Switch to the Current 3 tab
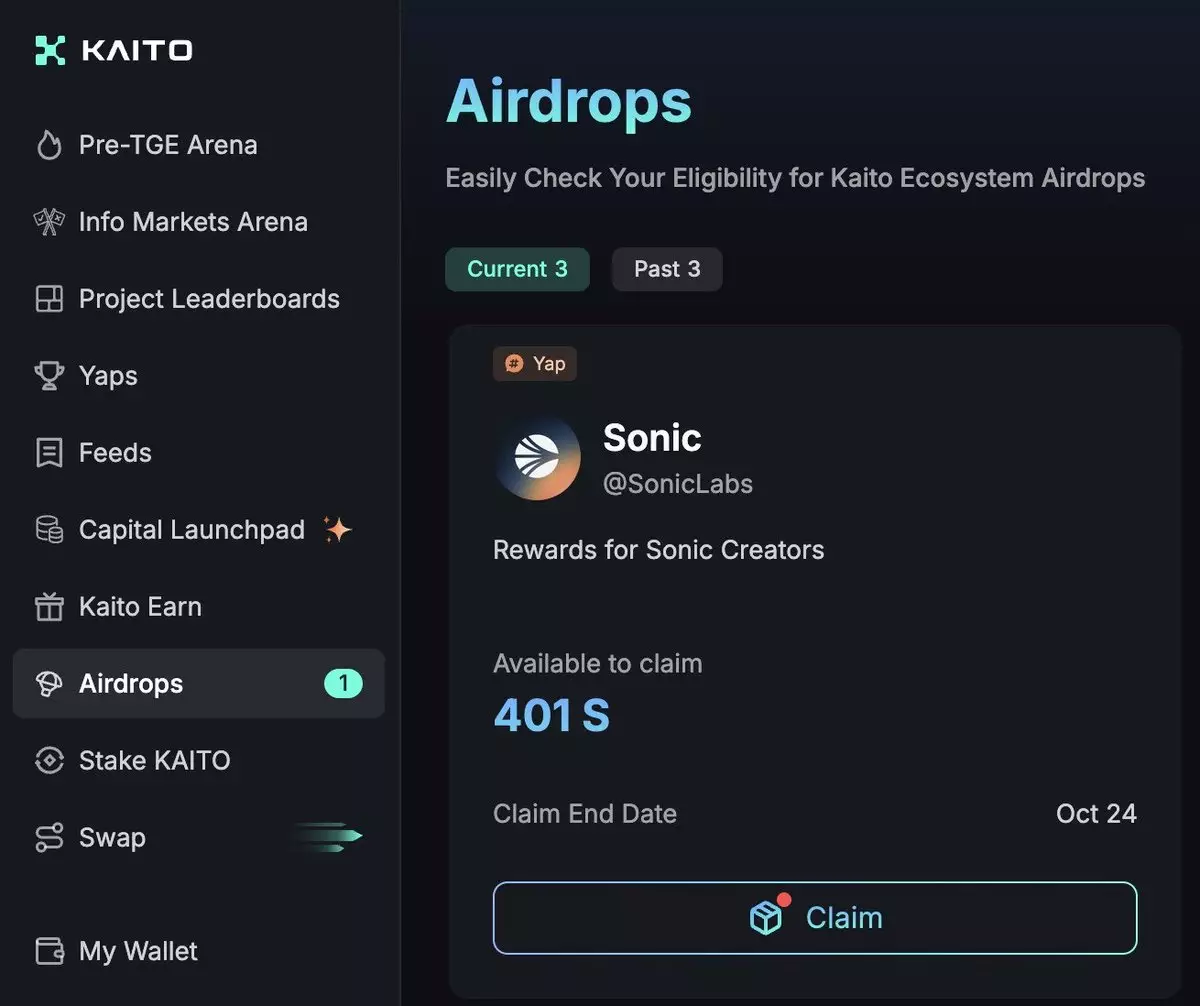The image size is (1200, 1006). point(517,269)
